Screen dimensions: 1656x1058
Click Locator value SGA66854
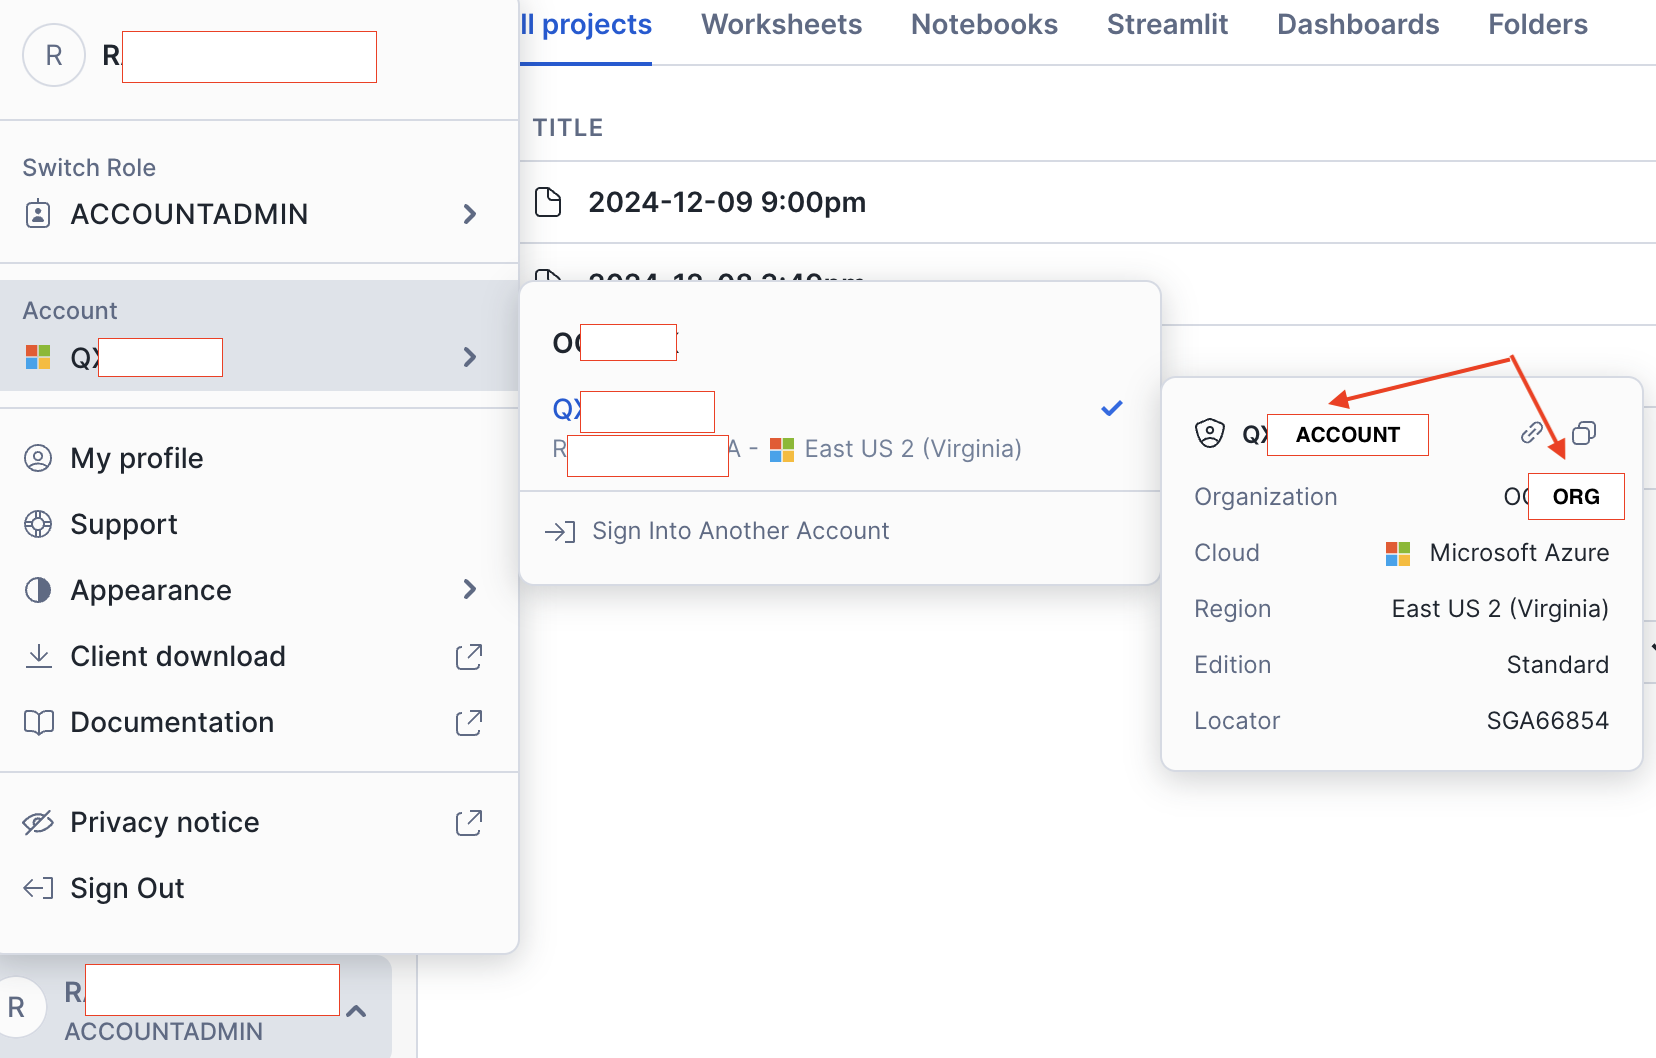[1547, 721]
